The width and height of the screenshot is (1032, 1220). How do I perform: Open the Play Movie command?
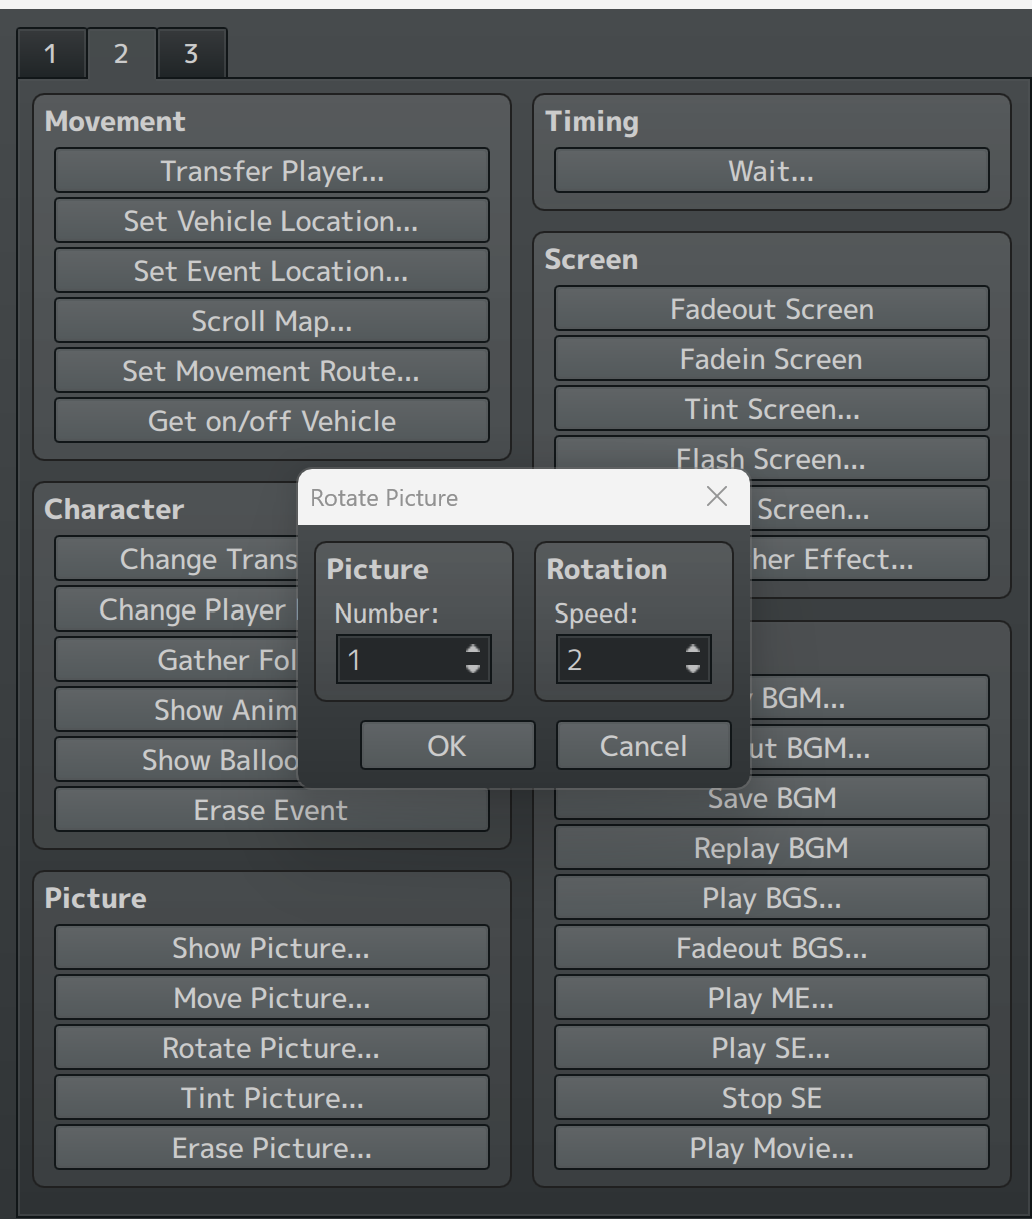tap(772, 1148)
